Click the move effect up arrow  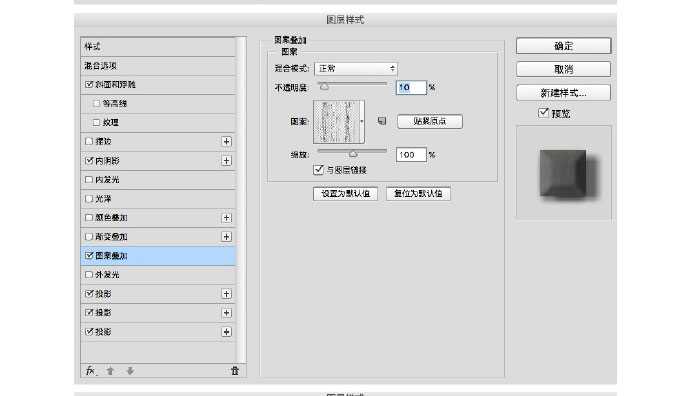(x=110, y=371)
